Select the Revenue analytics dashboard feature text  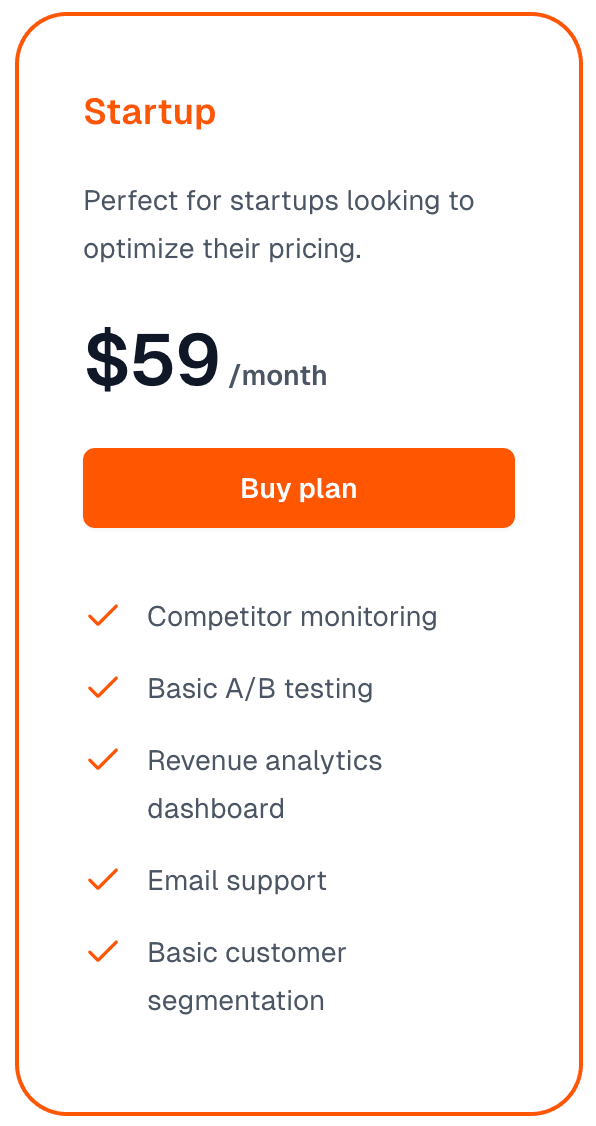pyautogui.click(x=264, y=784)
